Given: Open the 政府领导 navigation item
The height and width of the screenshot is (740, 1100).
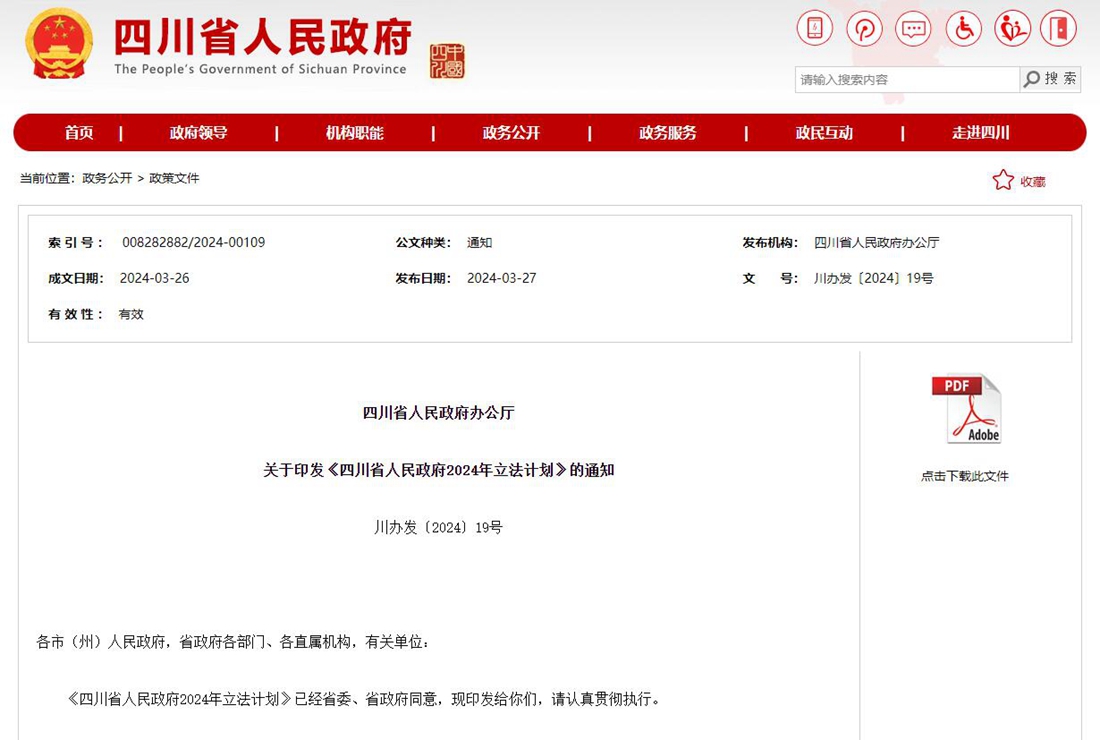Looking at the screenshot, I should [198, 133].
